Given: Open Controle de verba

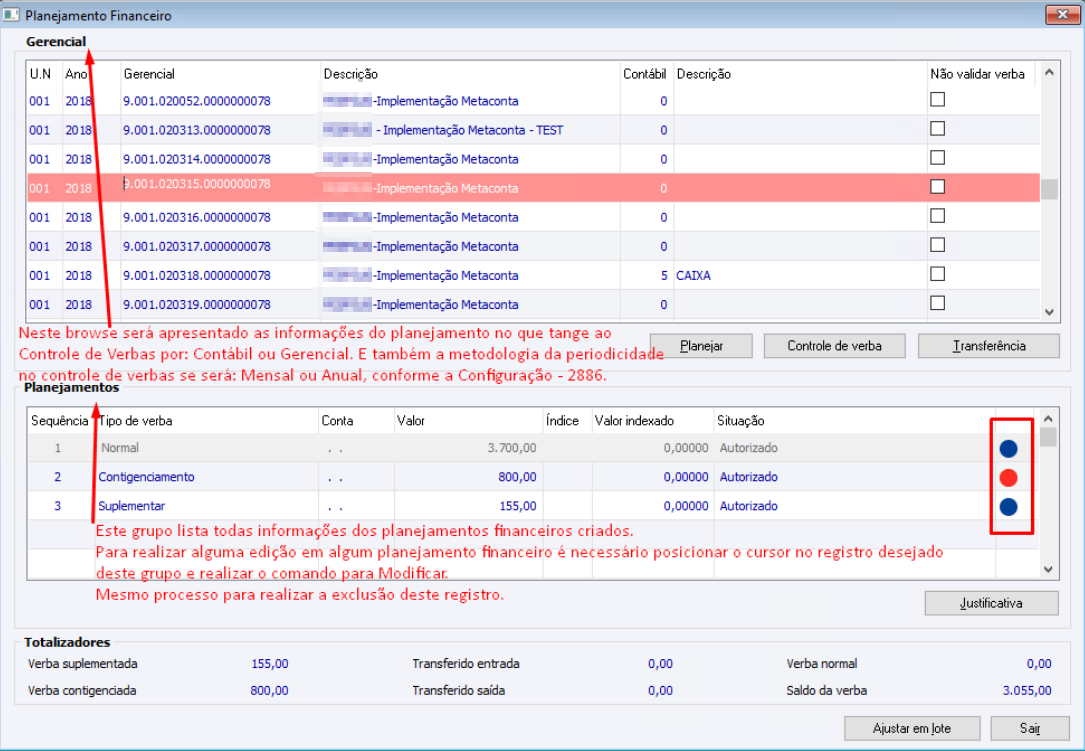Looking at the screenshot, I should [x=835, y=345].
